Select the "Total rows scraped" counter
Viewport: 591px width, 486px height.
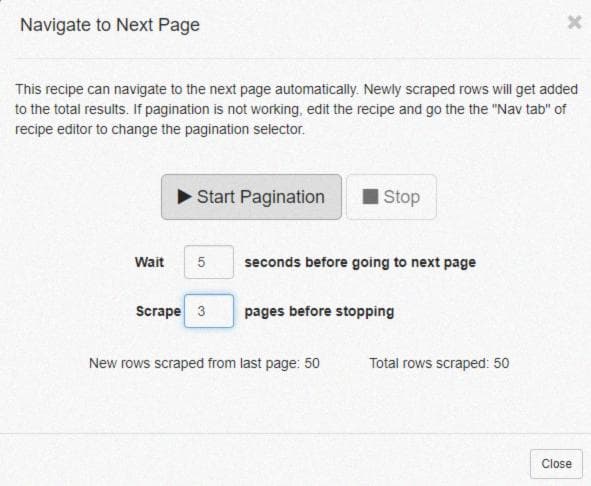point(439,363)
